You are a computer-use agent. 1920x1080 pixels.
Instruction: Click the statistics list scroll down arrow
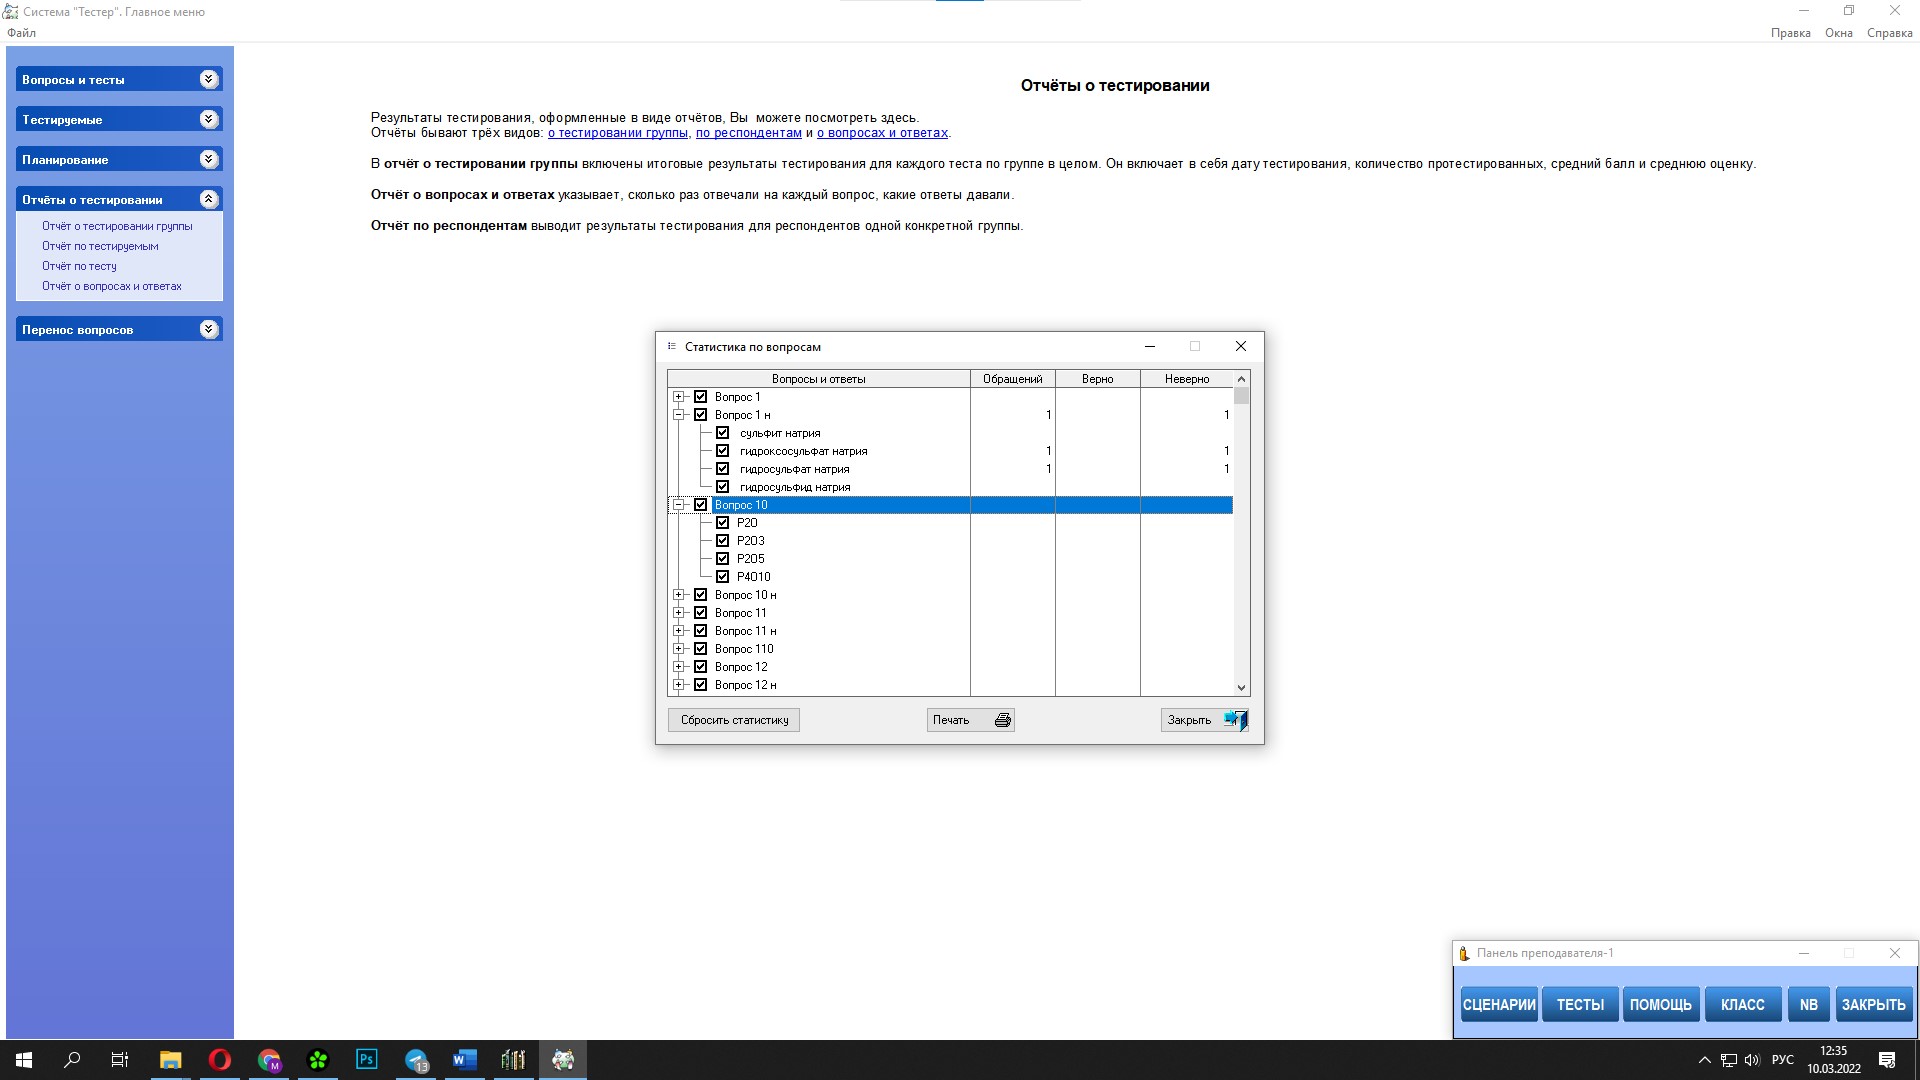(x=1241, y=687)
